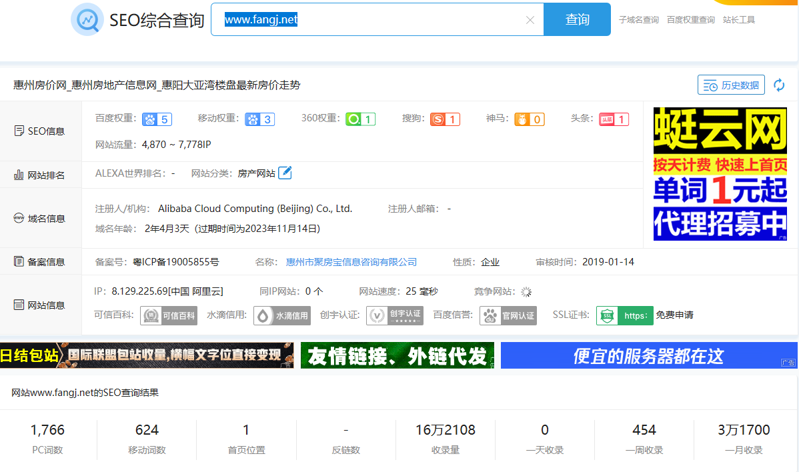Screen dimensions: 799x472
Task: Click the Sogou weight badge
Action: coord(445,119)
